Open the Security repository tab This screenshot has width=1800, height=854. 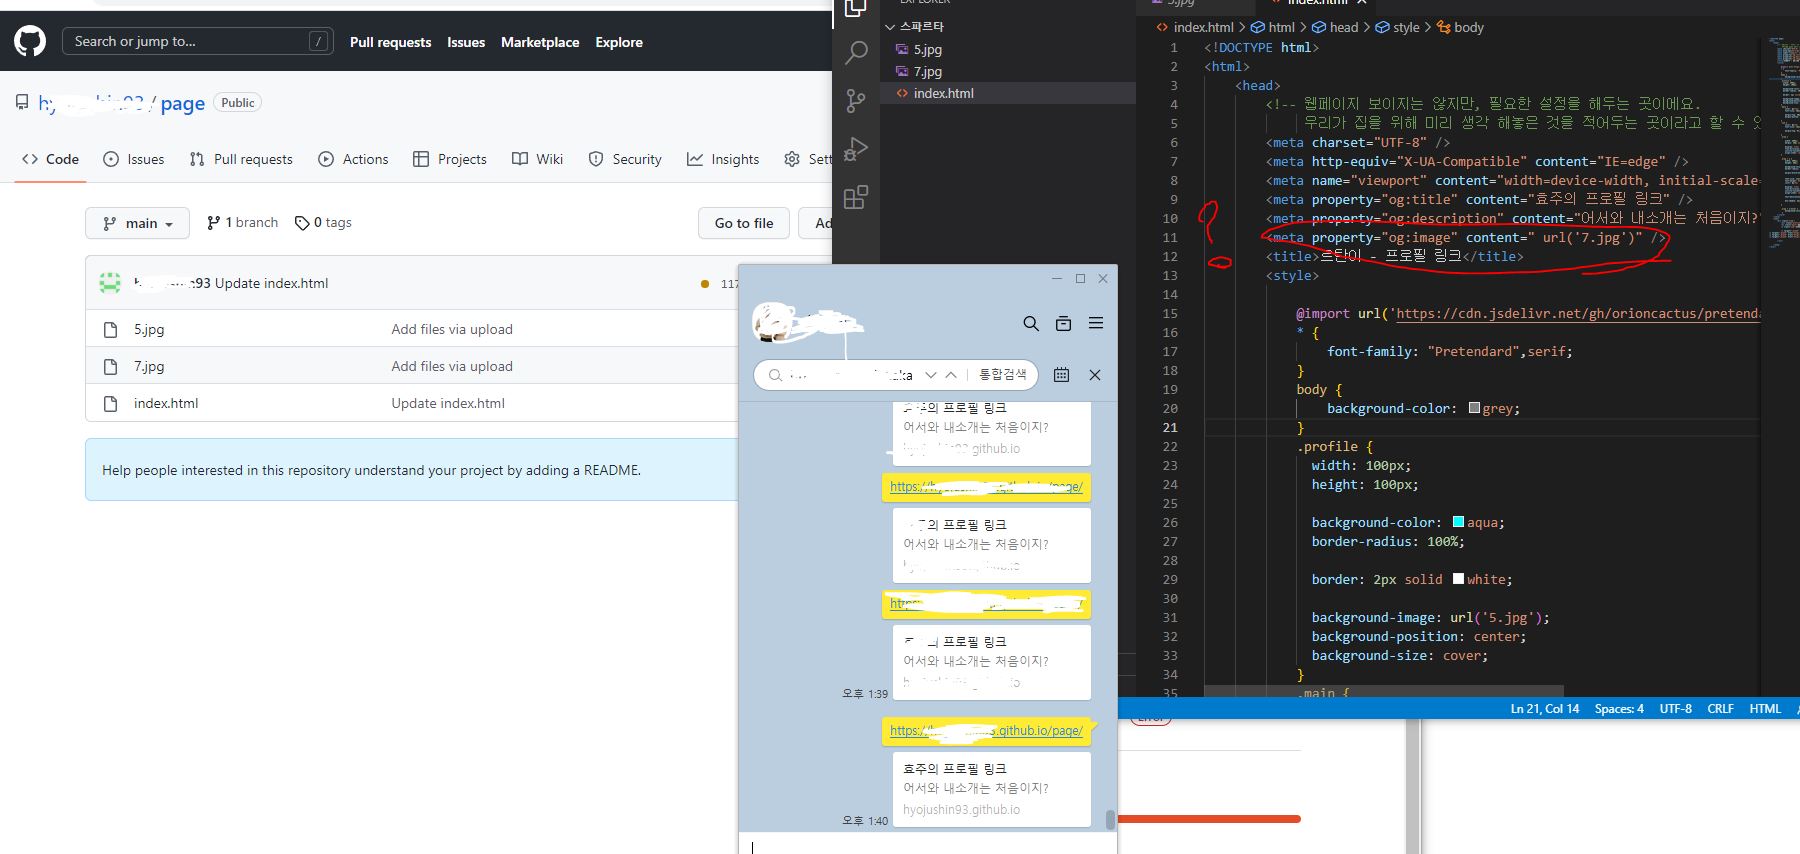coord(625,159)
